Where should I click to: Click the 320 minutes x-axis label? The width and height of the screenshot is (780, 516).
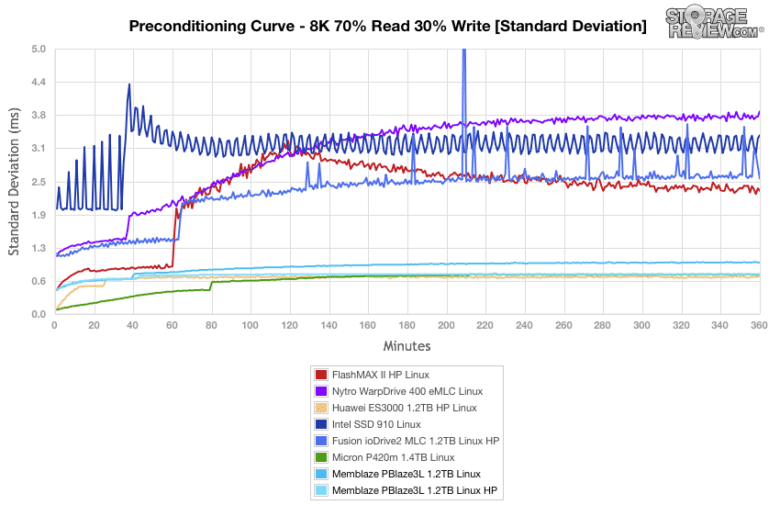[x=681, y=325]
